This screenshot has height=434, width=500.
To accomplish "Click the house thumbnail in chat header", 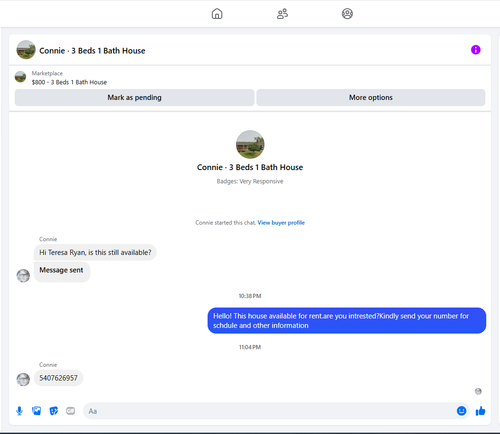I will (x=26, y=50).
